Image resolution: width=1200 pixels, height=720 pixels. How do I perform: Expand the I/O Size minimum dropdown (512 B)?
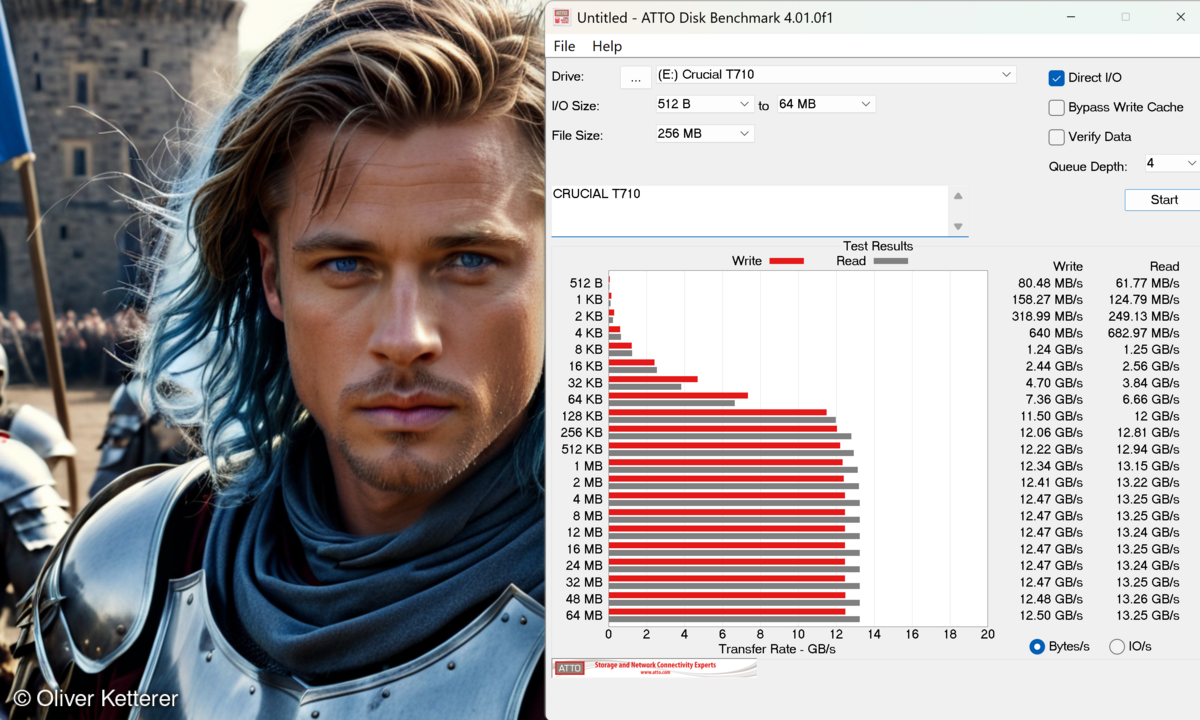[704, 104]
